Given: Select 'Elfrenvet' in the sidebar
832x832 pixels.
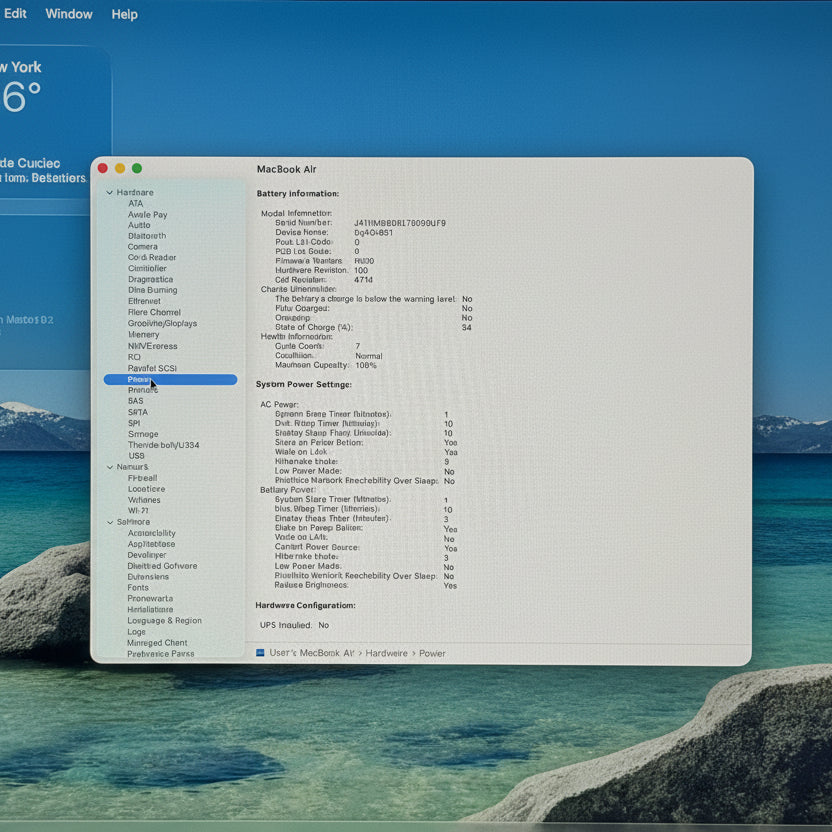Looking at the screenshot, I should tap(144, 301).
